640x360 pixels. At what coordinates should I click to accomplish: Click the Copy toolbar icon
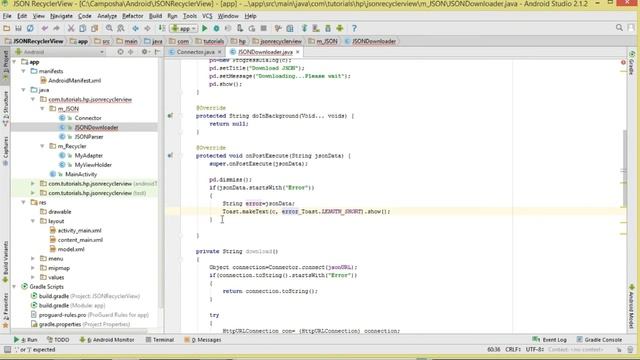(x=82, y=28)
